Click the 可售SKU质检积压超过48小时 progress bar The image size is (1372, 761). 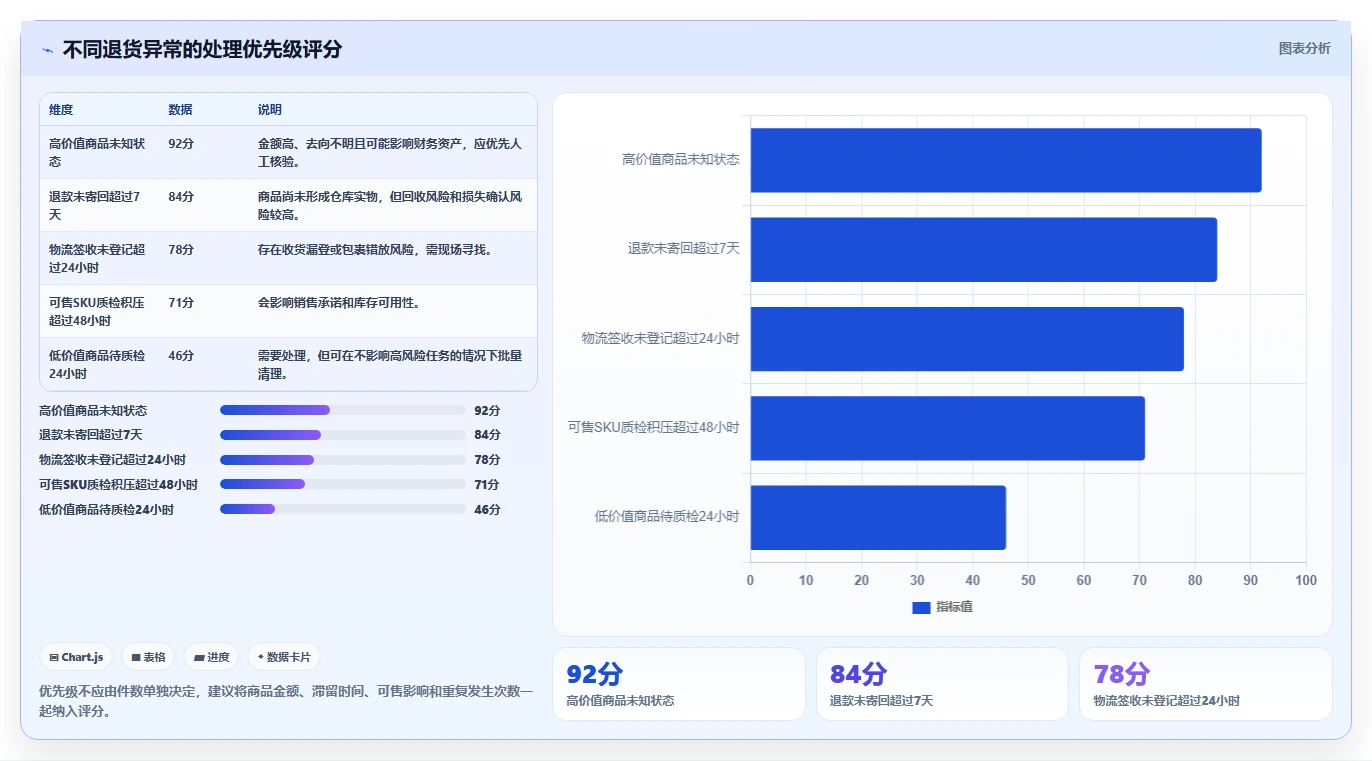pos(343,484)
